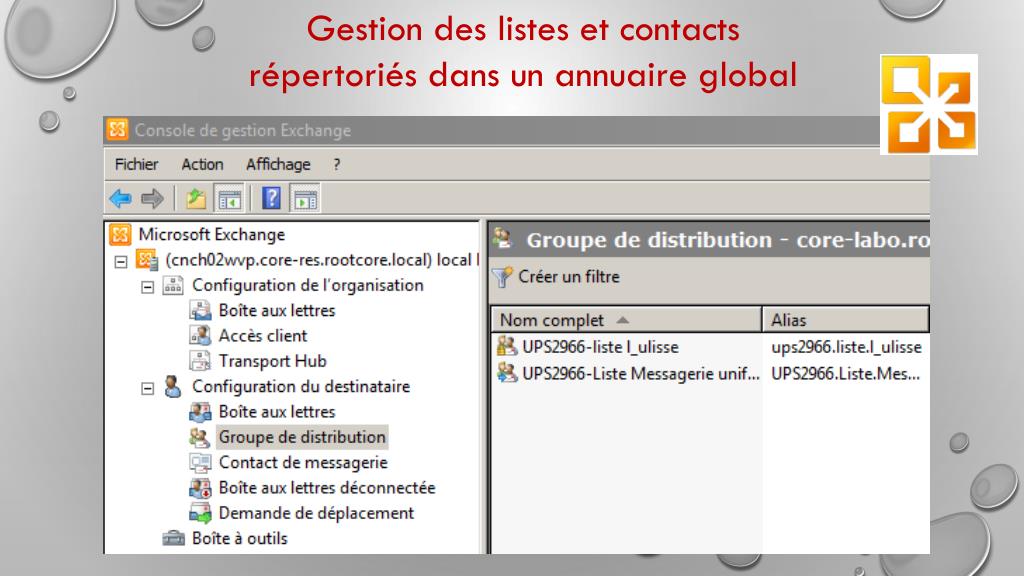Select Boîte aux lettres déconnectée item
This screenshot has height=576, width=1024.
(327, 488)
